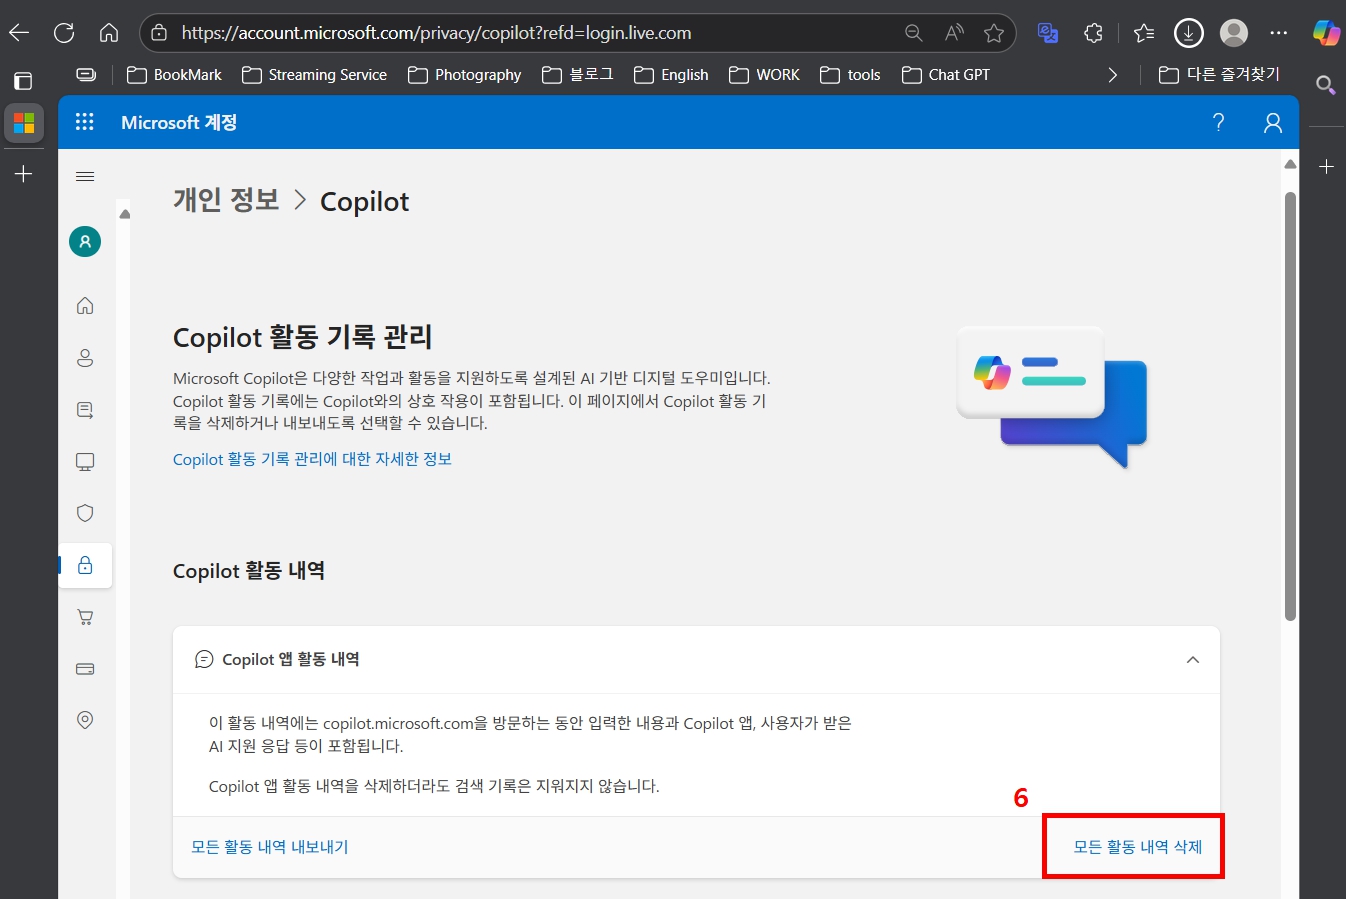Open the favorites list icon

[x=1144, y=33]
